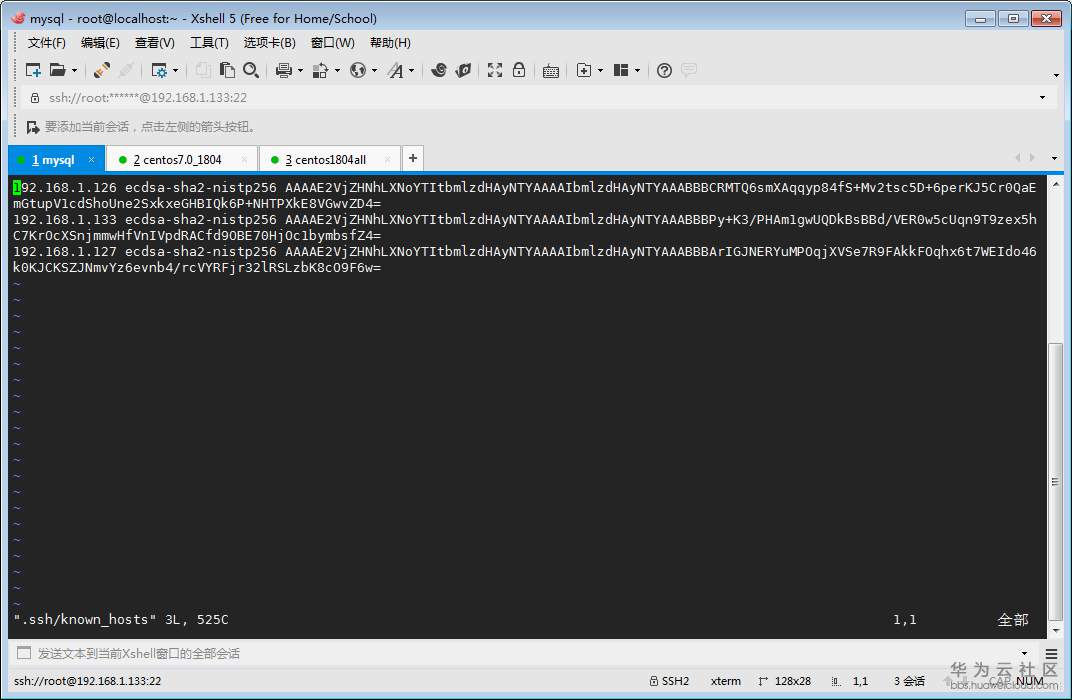Image resolution: width=1072 pixels, height=700 pixels.
Task: Expand layout dropdown arrow
Action: pyautogui.click(x=637, y=70)
